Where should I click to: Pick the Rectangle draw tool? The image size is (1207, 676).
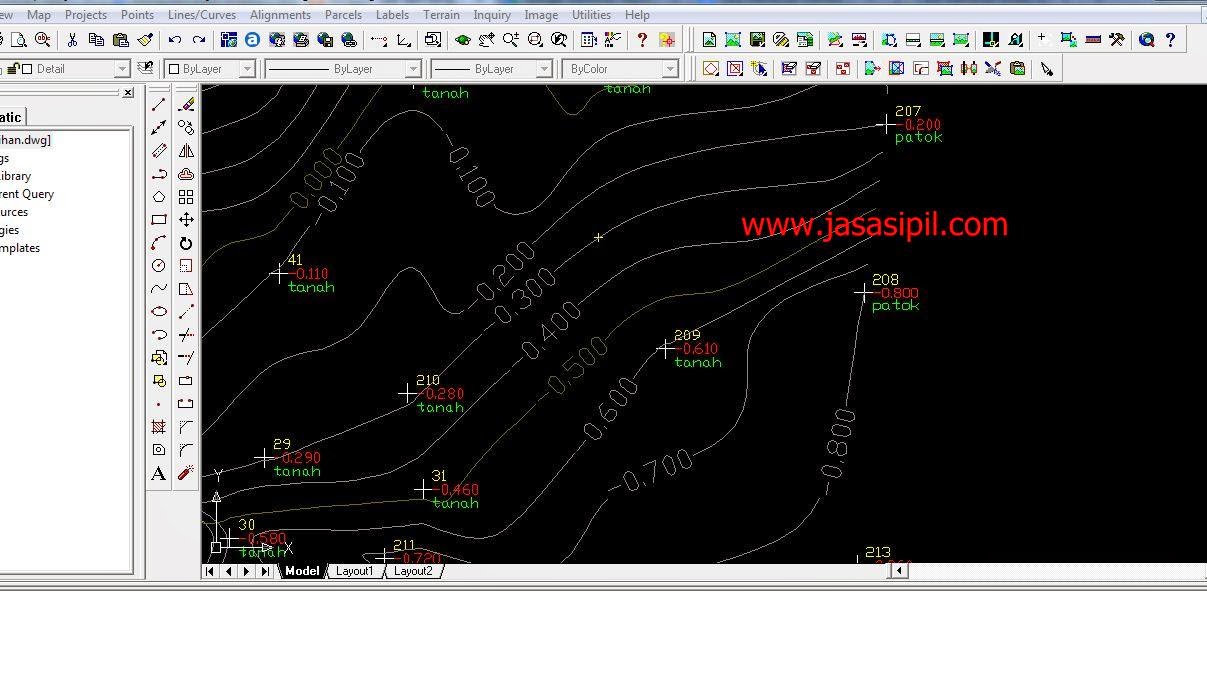[159, 220]
